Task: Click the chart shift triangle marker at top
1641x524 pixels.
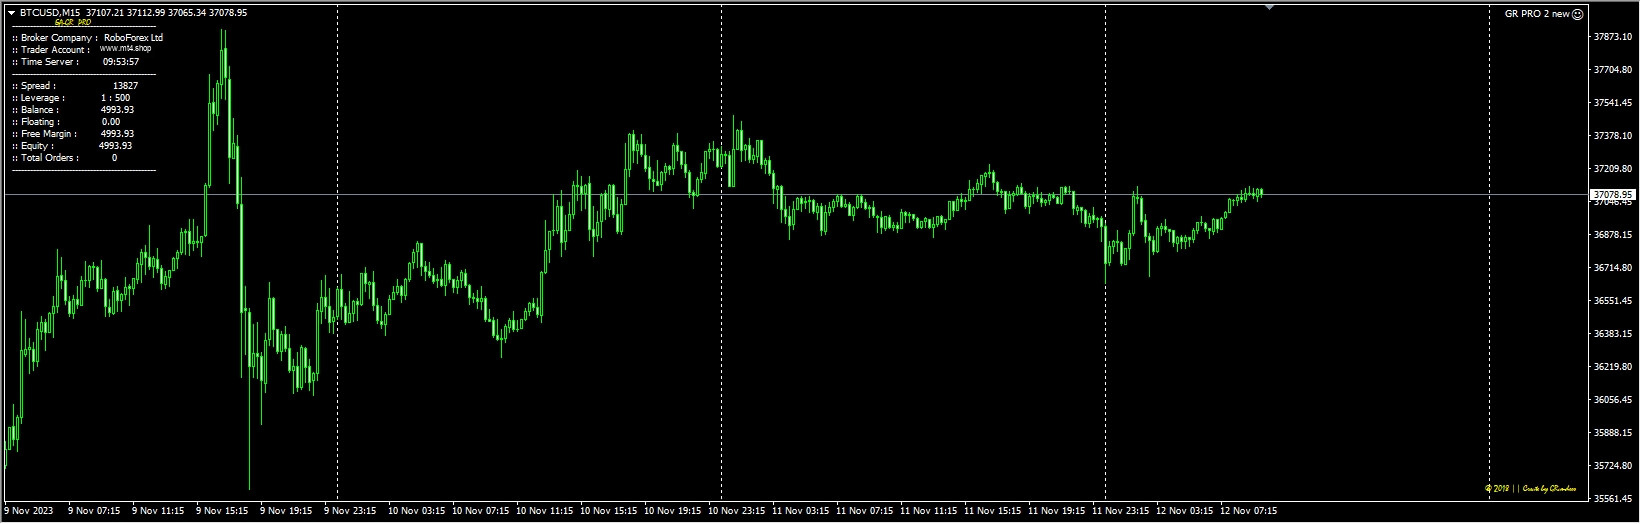Action: click(1269, 7)
